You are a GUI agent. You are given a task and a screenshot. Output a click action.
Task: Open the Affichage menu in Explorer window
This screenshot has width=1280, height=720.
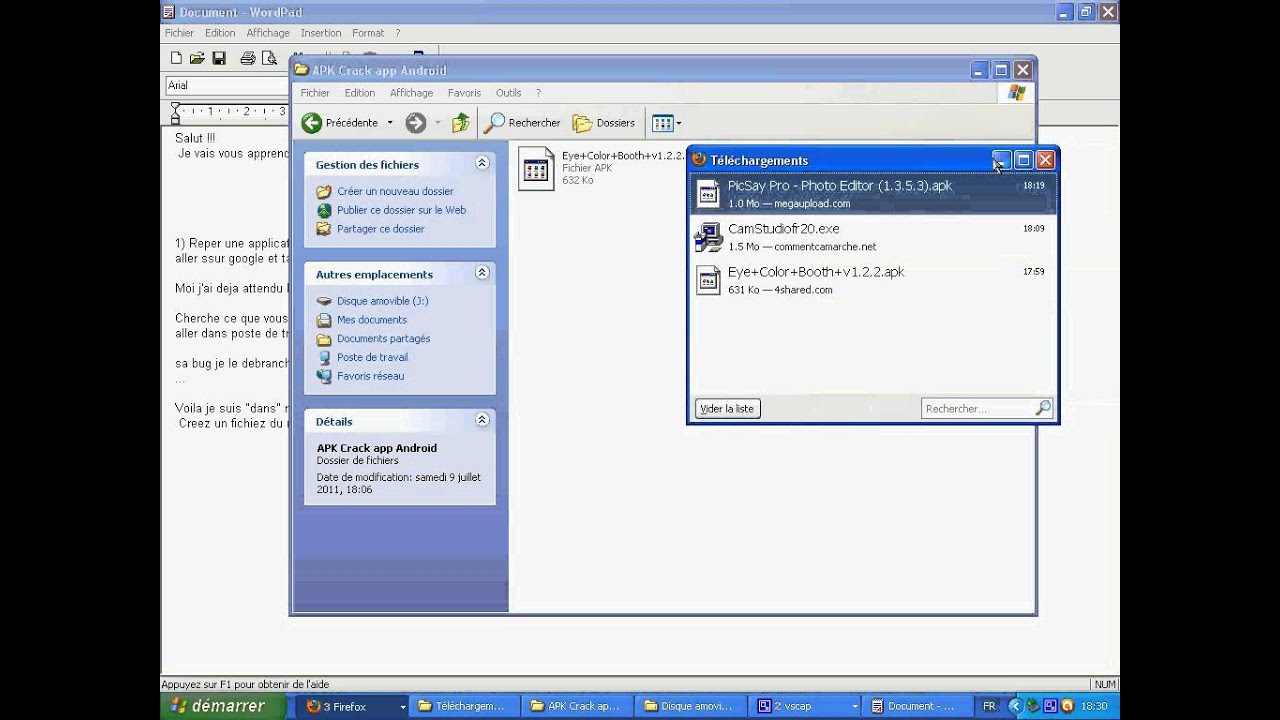tap(411, 93)
